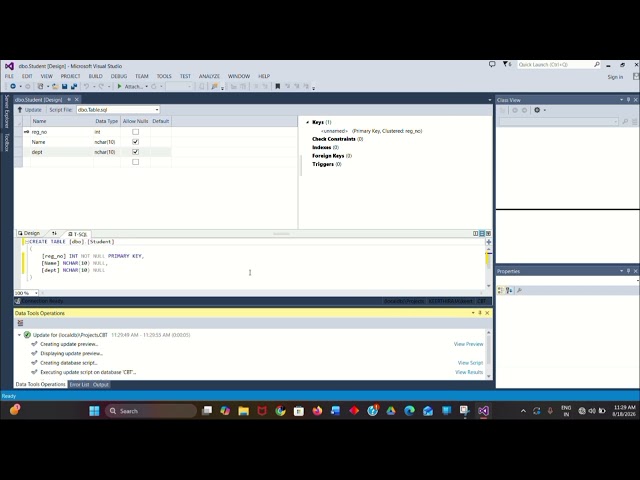The image size is (640, 480).
Task: Open the DEBUG menu
Action: click(x=119, y=76)
